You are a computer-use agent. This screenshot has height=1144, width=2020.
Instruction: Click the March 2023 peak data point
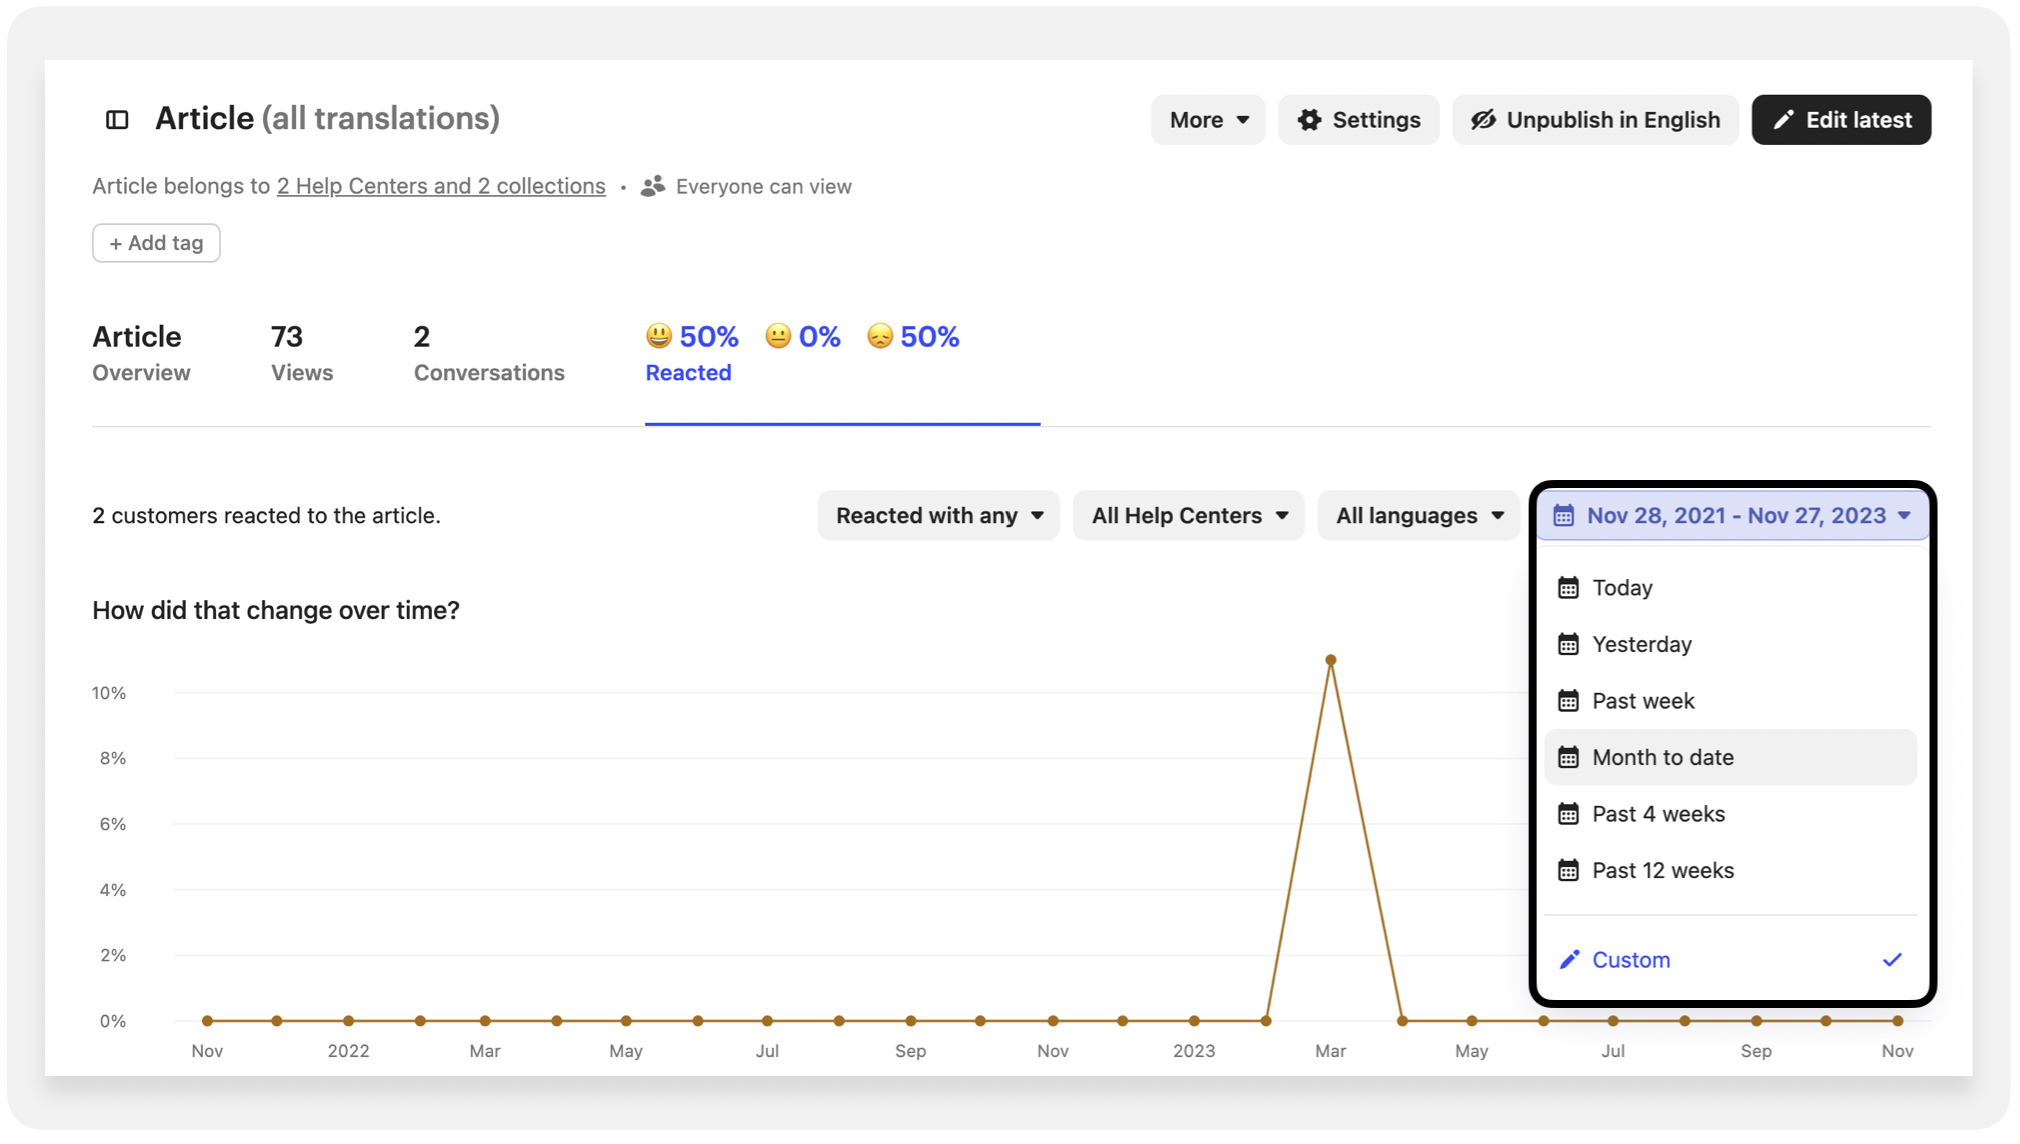(1331, 660)
